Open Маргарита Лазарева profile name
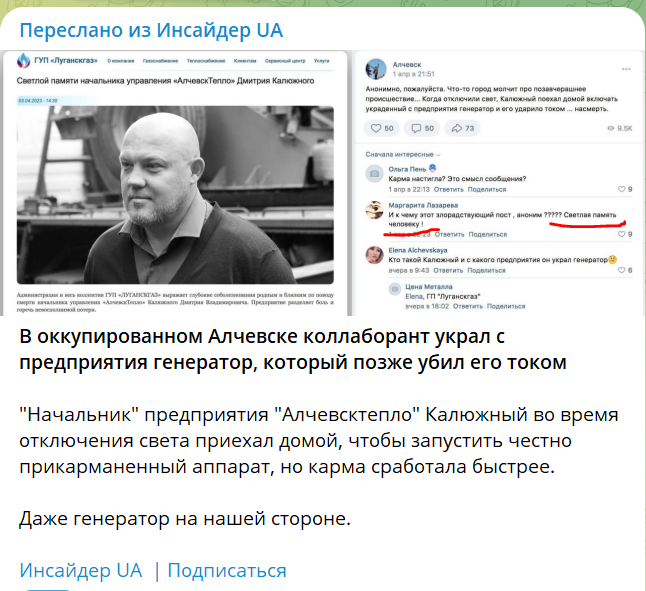Image resolution: width=646 pixels, height=591 pixels. coord(423,205)
